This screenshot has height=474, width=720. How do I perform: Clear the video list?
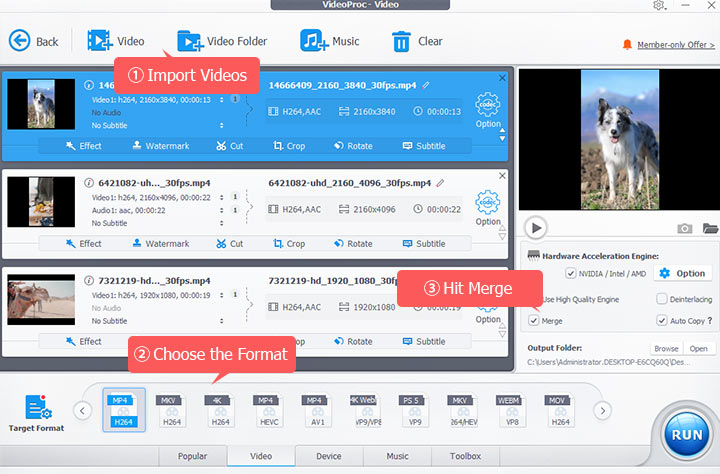pyautogui.click(x=417, y=41)
